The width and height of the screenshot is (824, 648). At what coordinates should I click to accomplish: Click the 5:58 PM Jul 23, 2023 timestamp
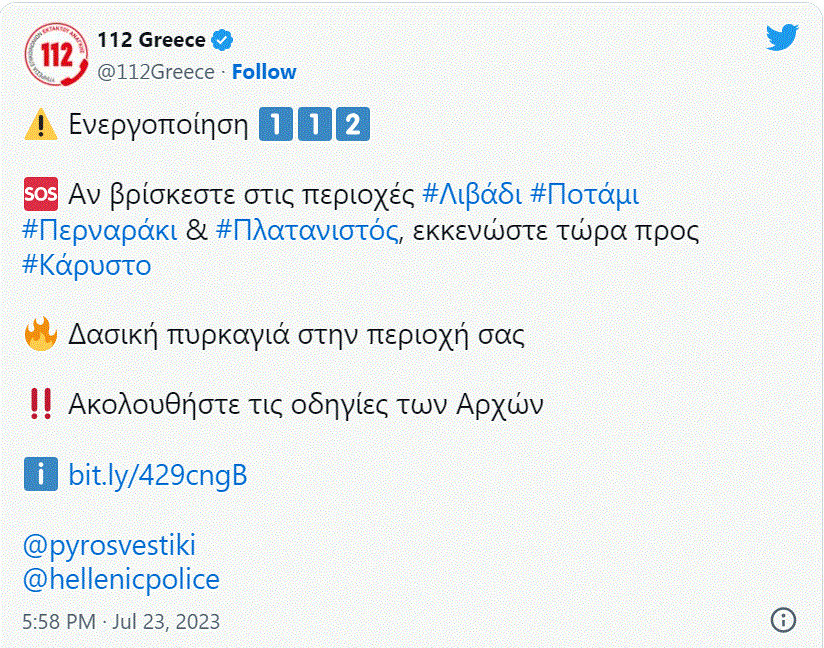coord(121,621)
